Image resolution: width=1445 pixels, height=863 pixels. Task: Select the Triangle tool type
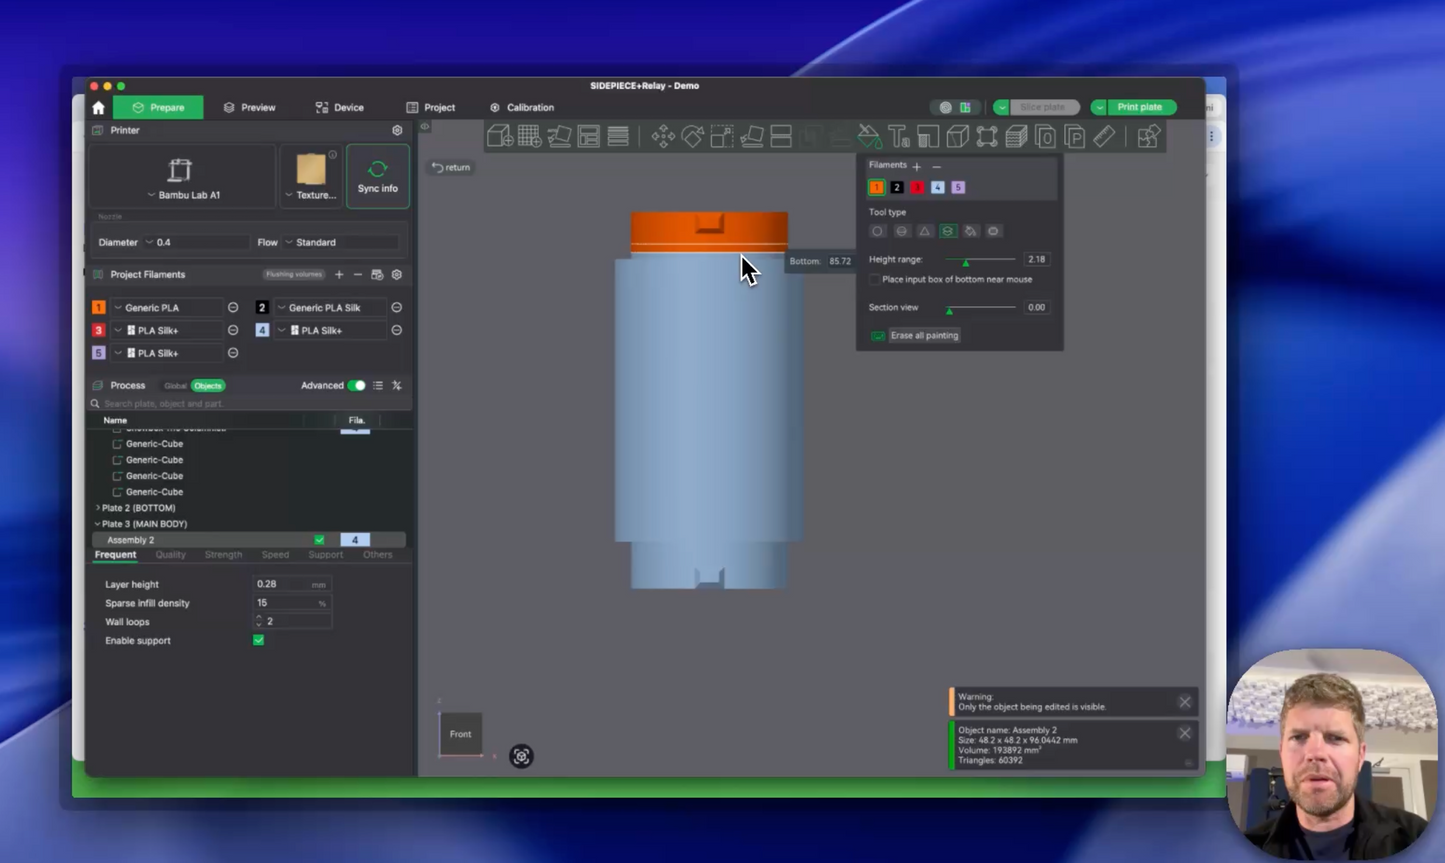pyautogui.click(x=924, y=231)
